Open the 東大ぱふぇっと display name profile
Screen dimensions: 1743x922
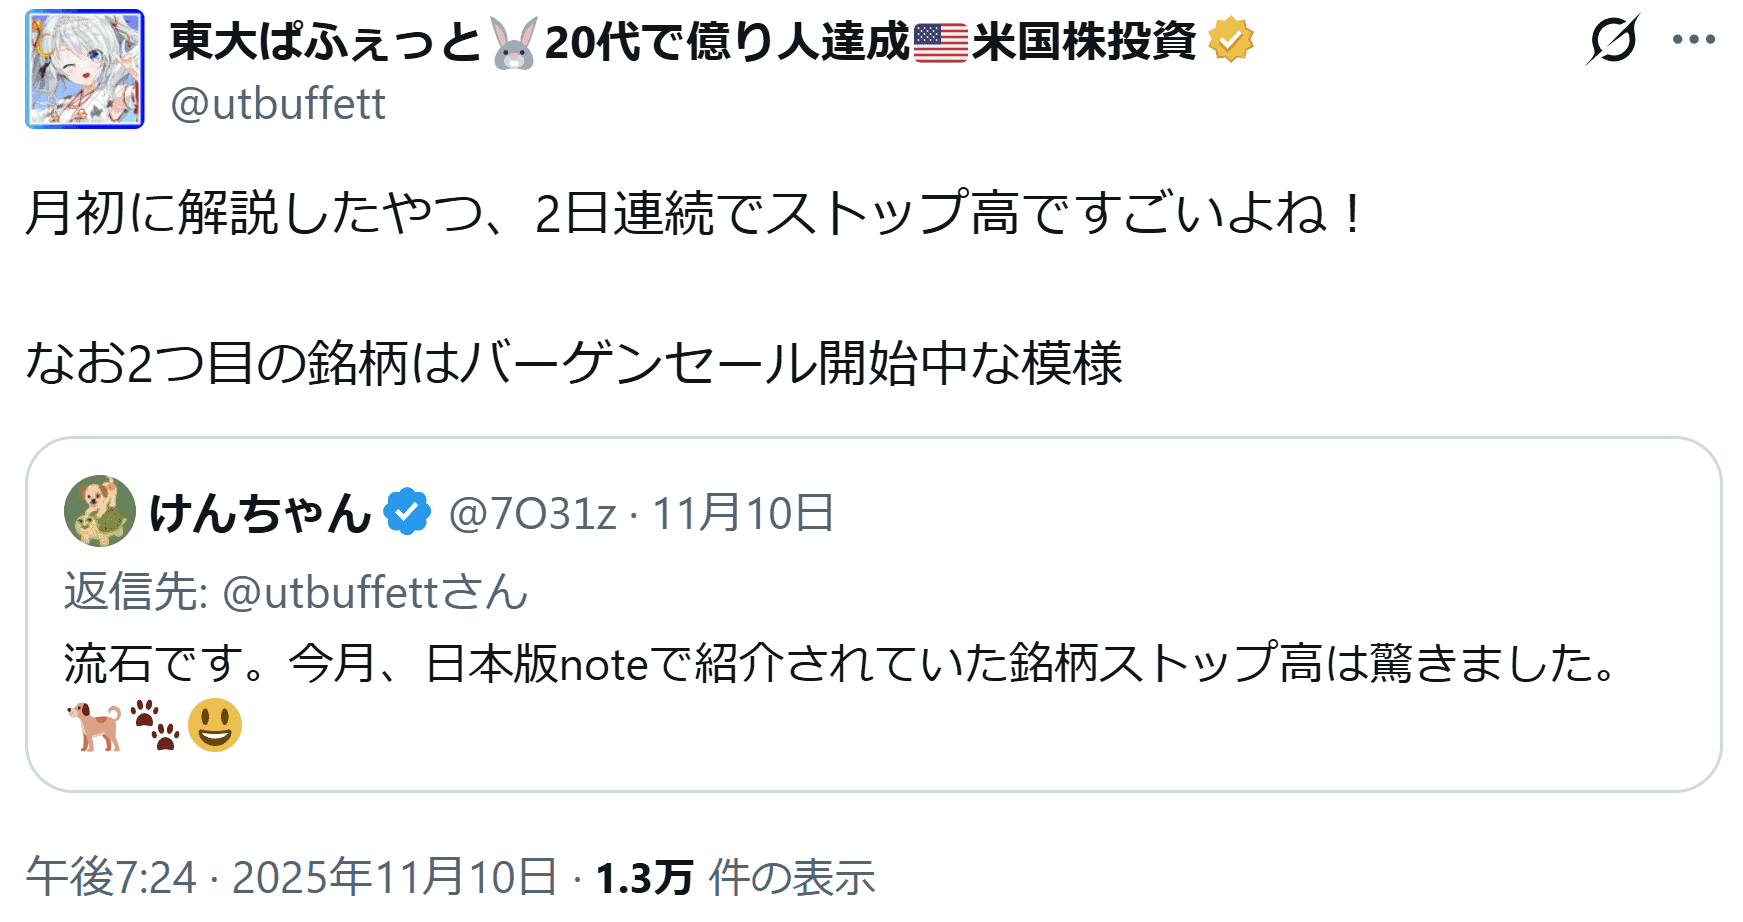click(325, 42)
